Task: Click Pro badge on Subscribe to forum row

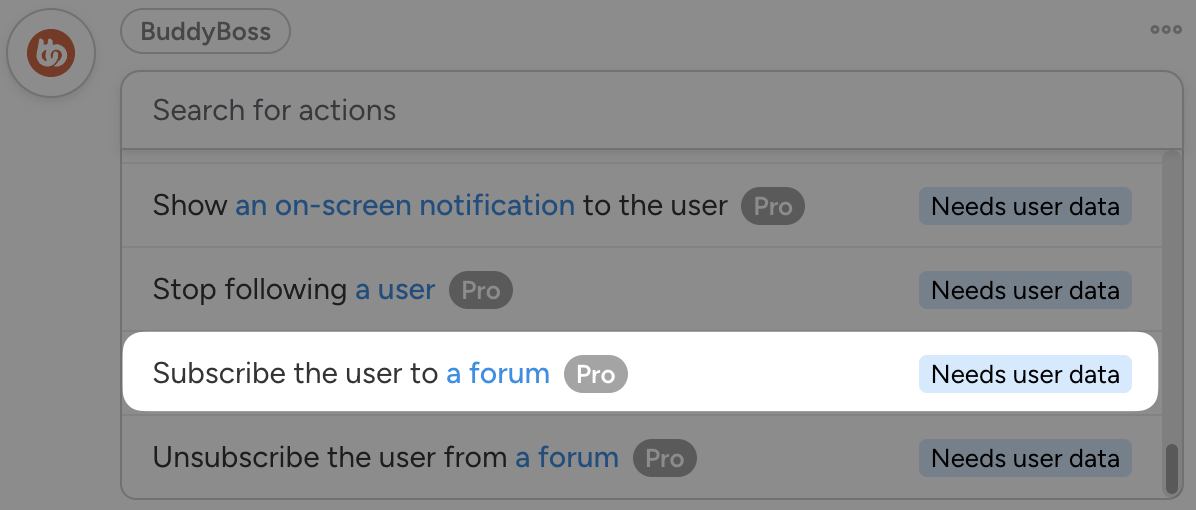Action: coord(596,375)
